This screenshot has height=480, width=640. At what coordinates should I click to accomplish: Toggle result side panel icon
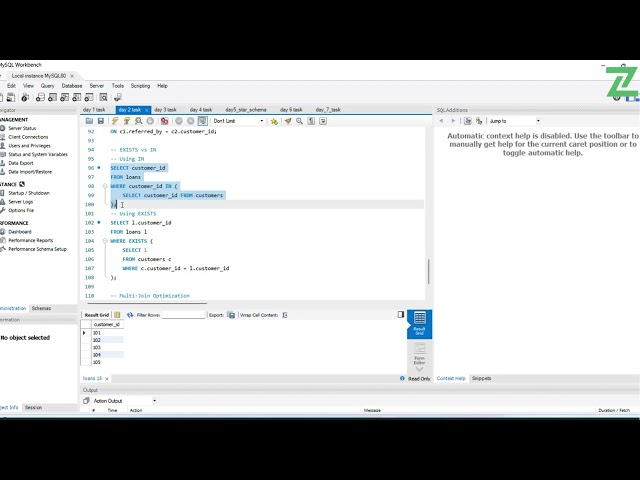click(401, 314)
